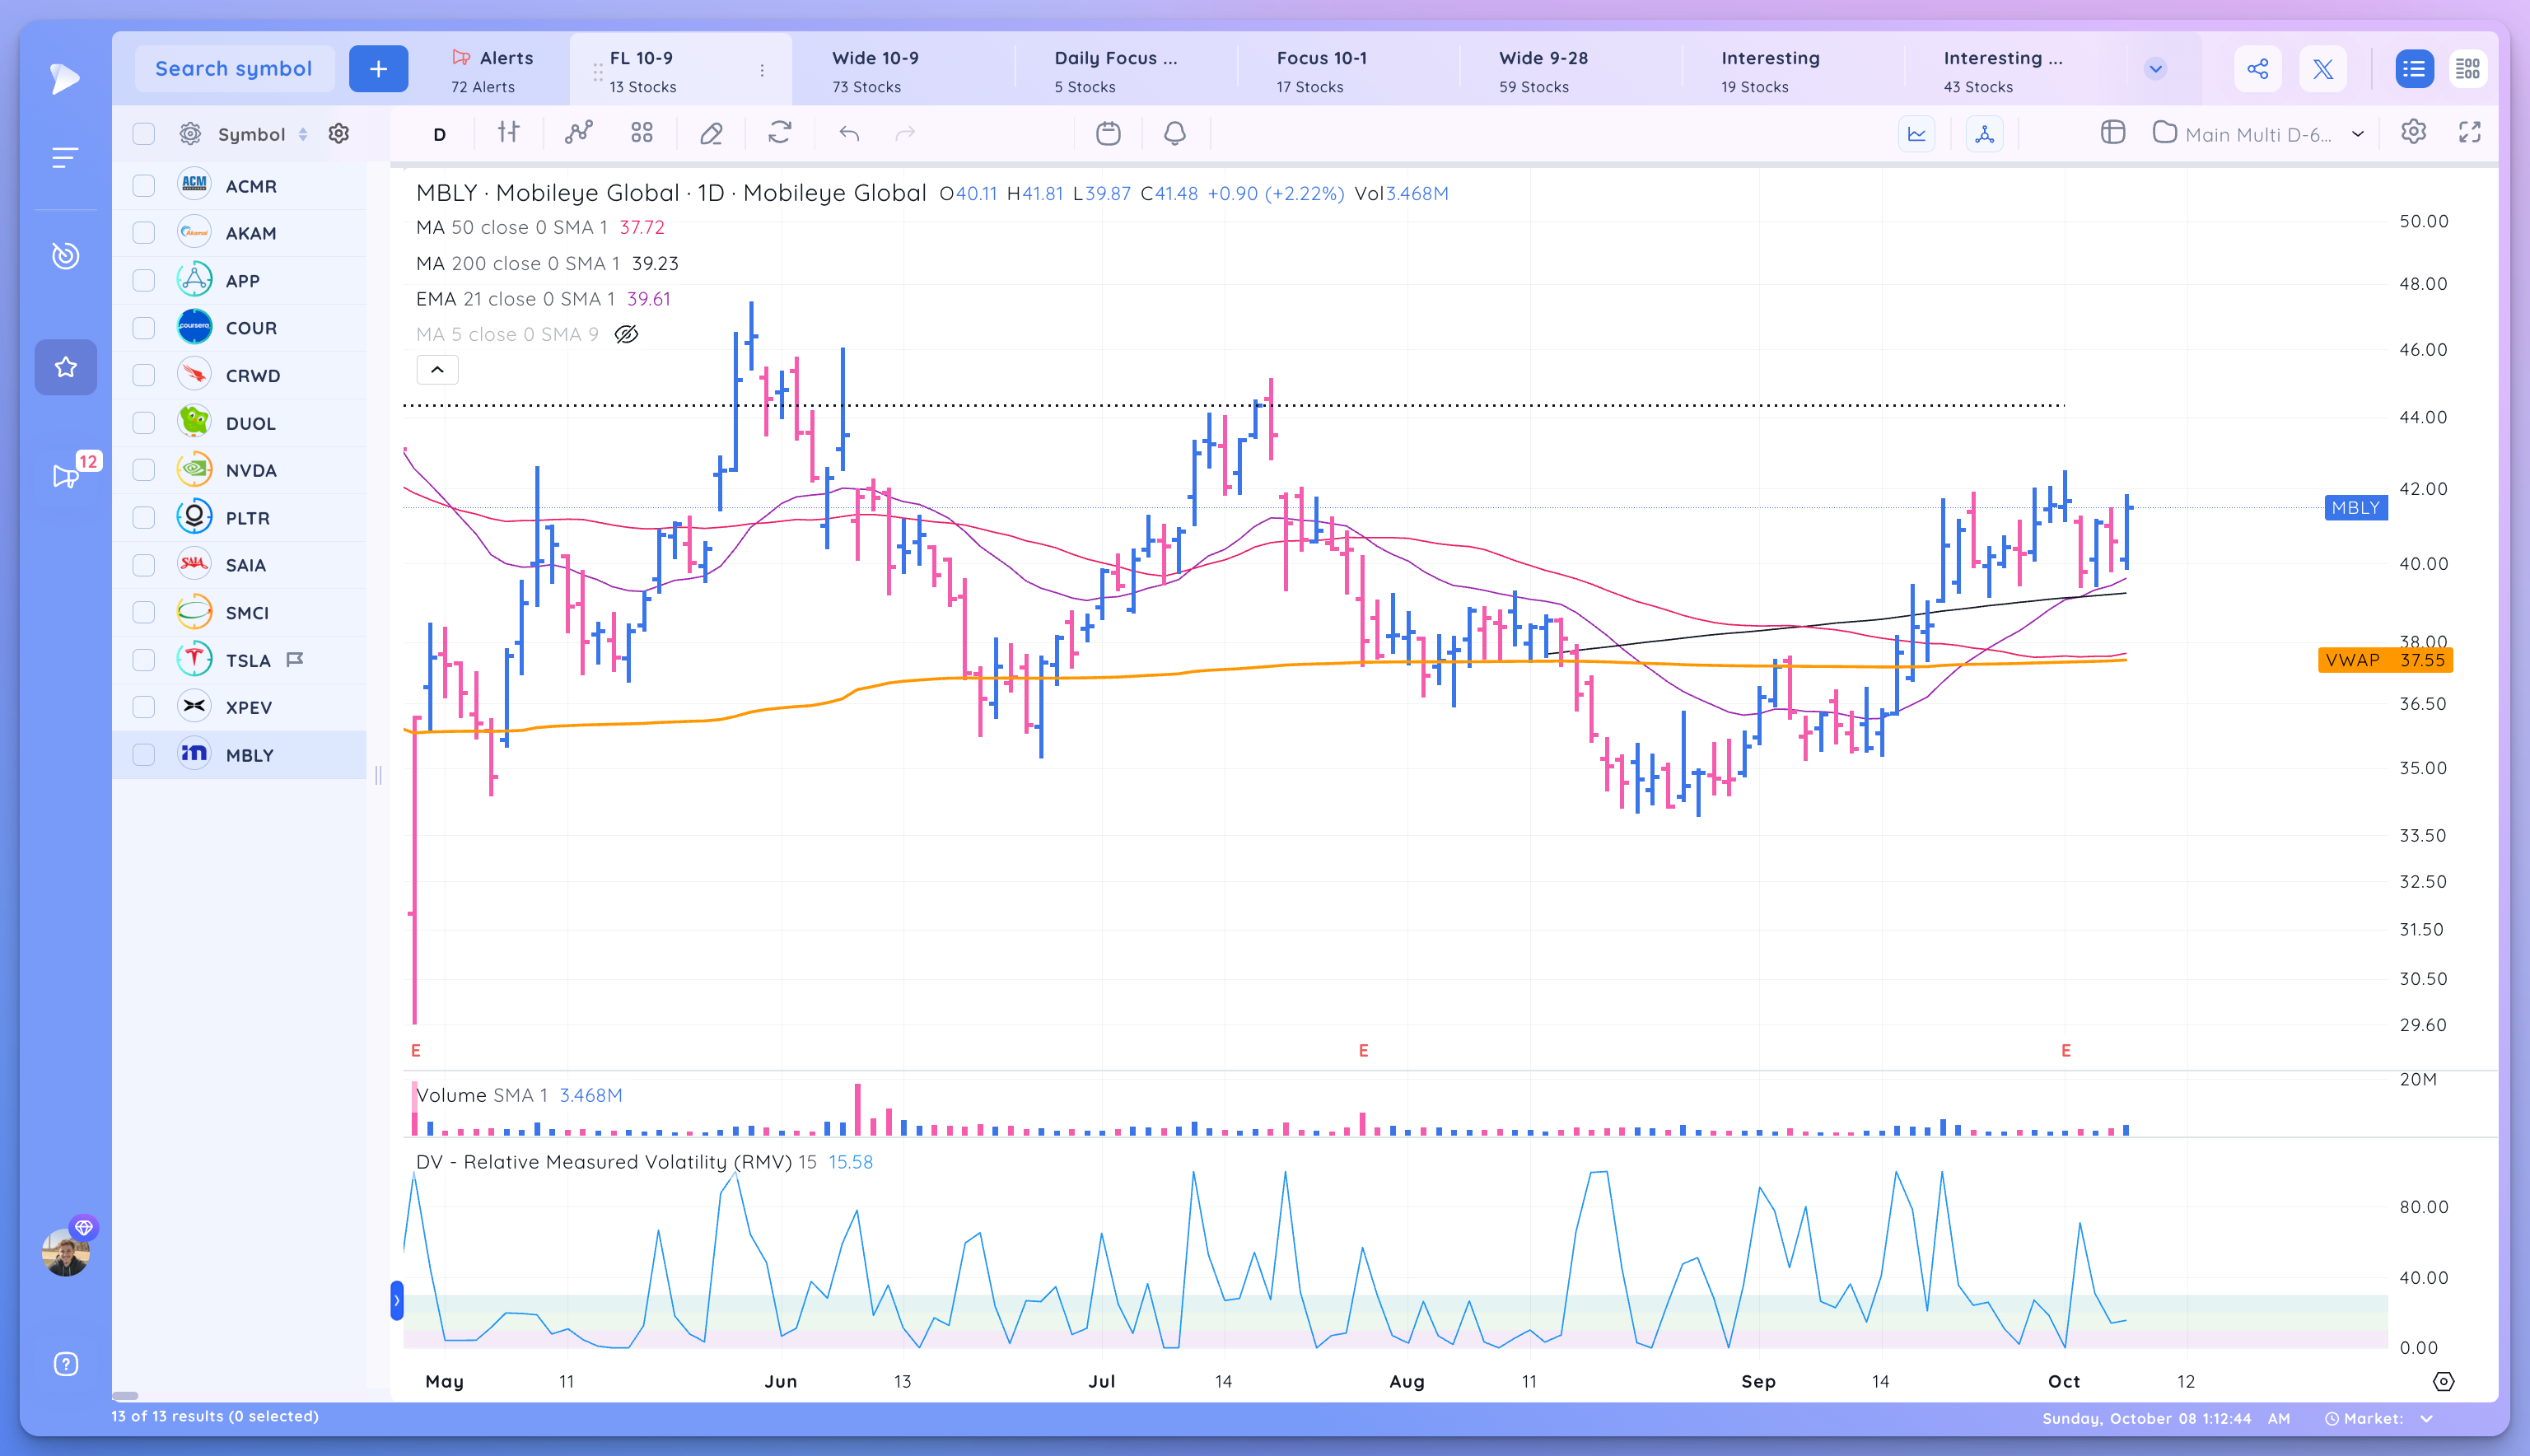The width and height of the screenshot is (2530, 1456).
Task: Check the PLTR row checkbox
Action: (x=144, y=518)
